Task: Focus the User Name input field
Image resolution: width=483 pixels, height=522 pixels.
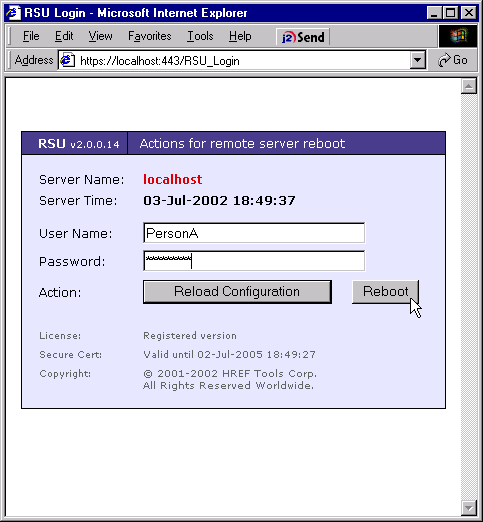Action: point(254,233)
